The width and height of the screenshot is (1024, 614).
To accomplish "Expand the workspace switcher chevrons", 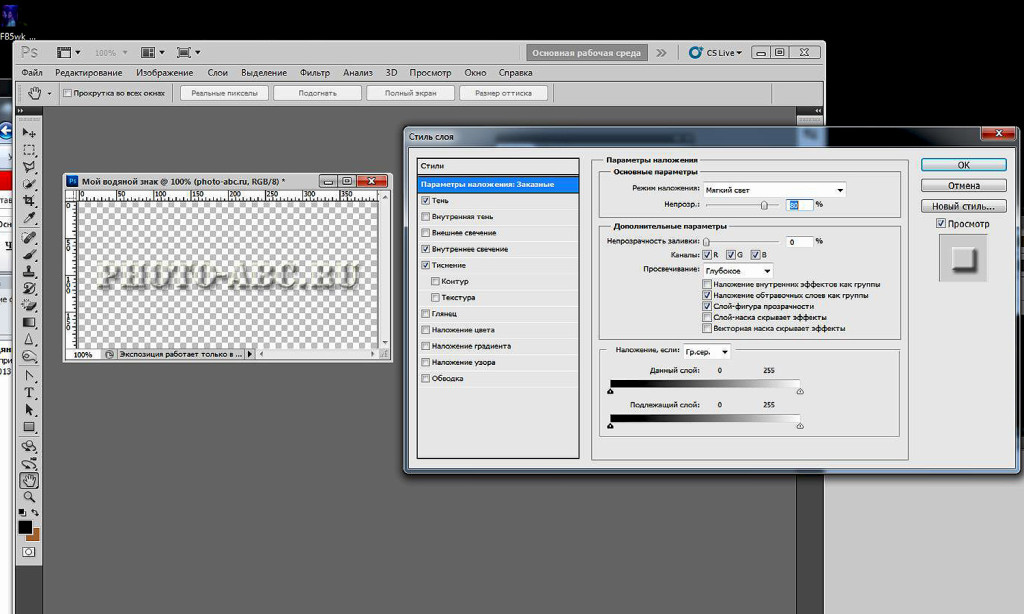I will click(662, 53).
